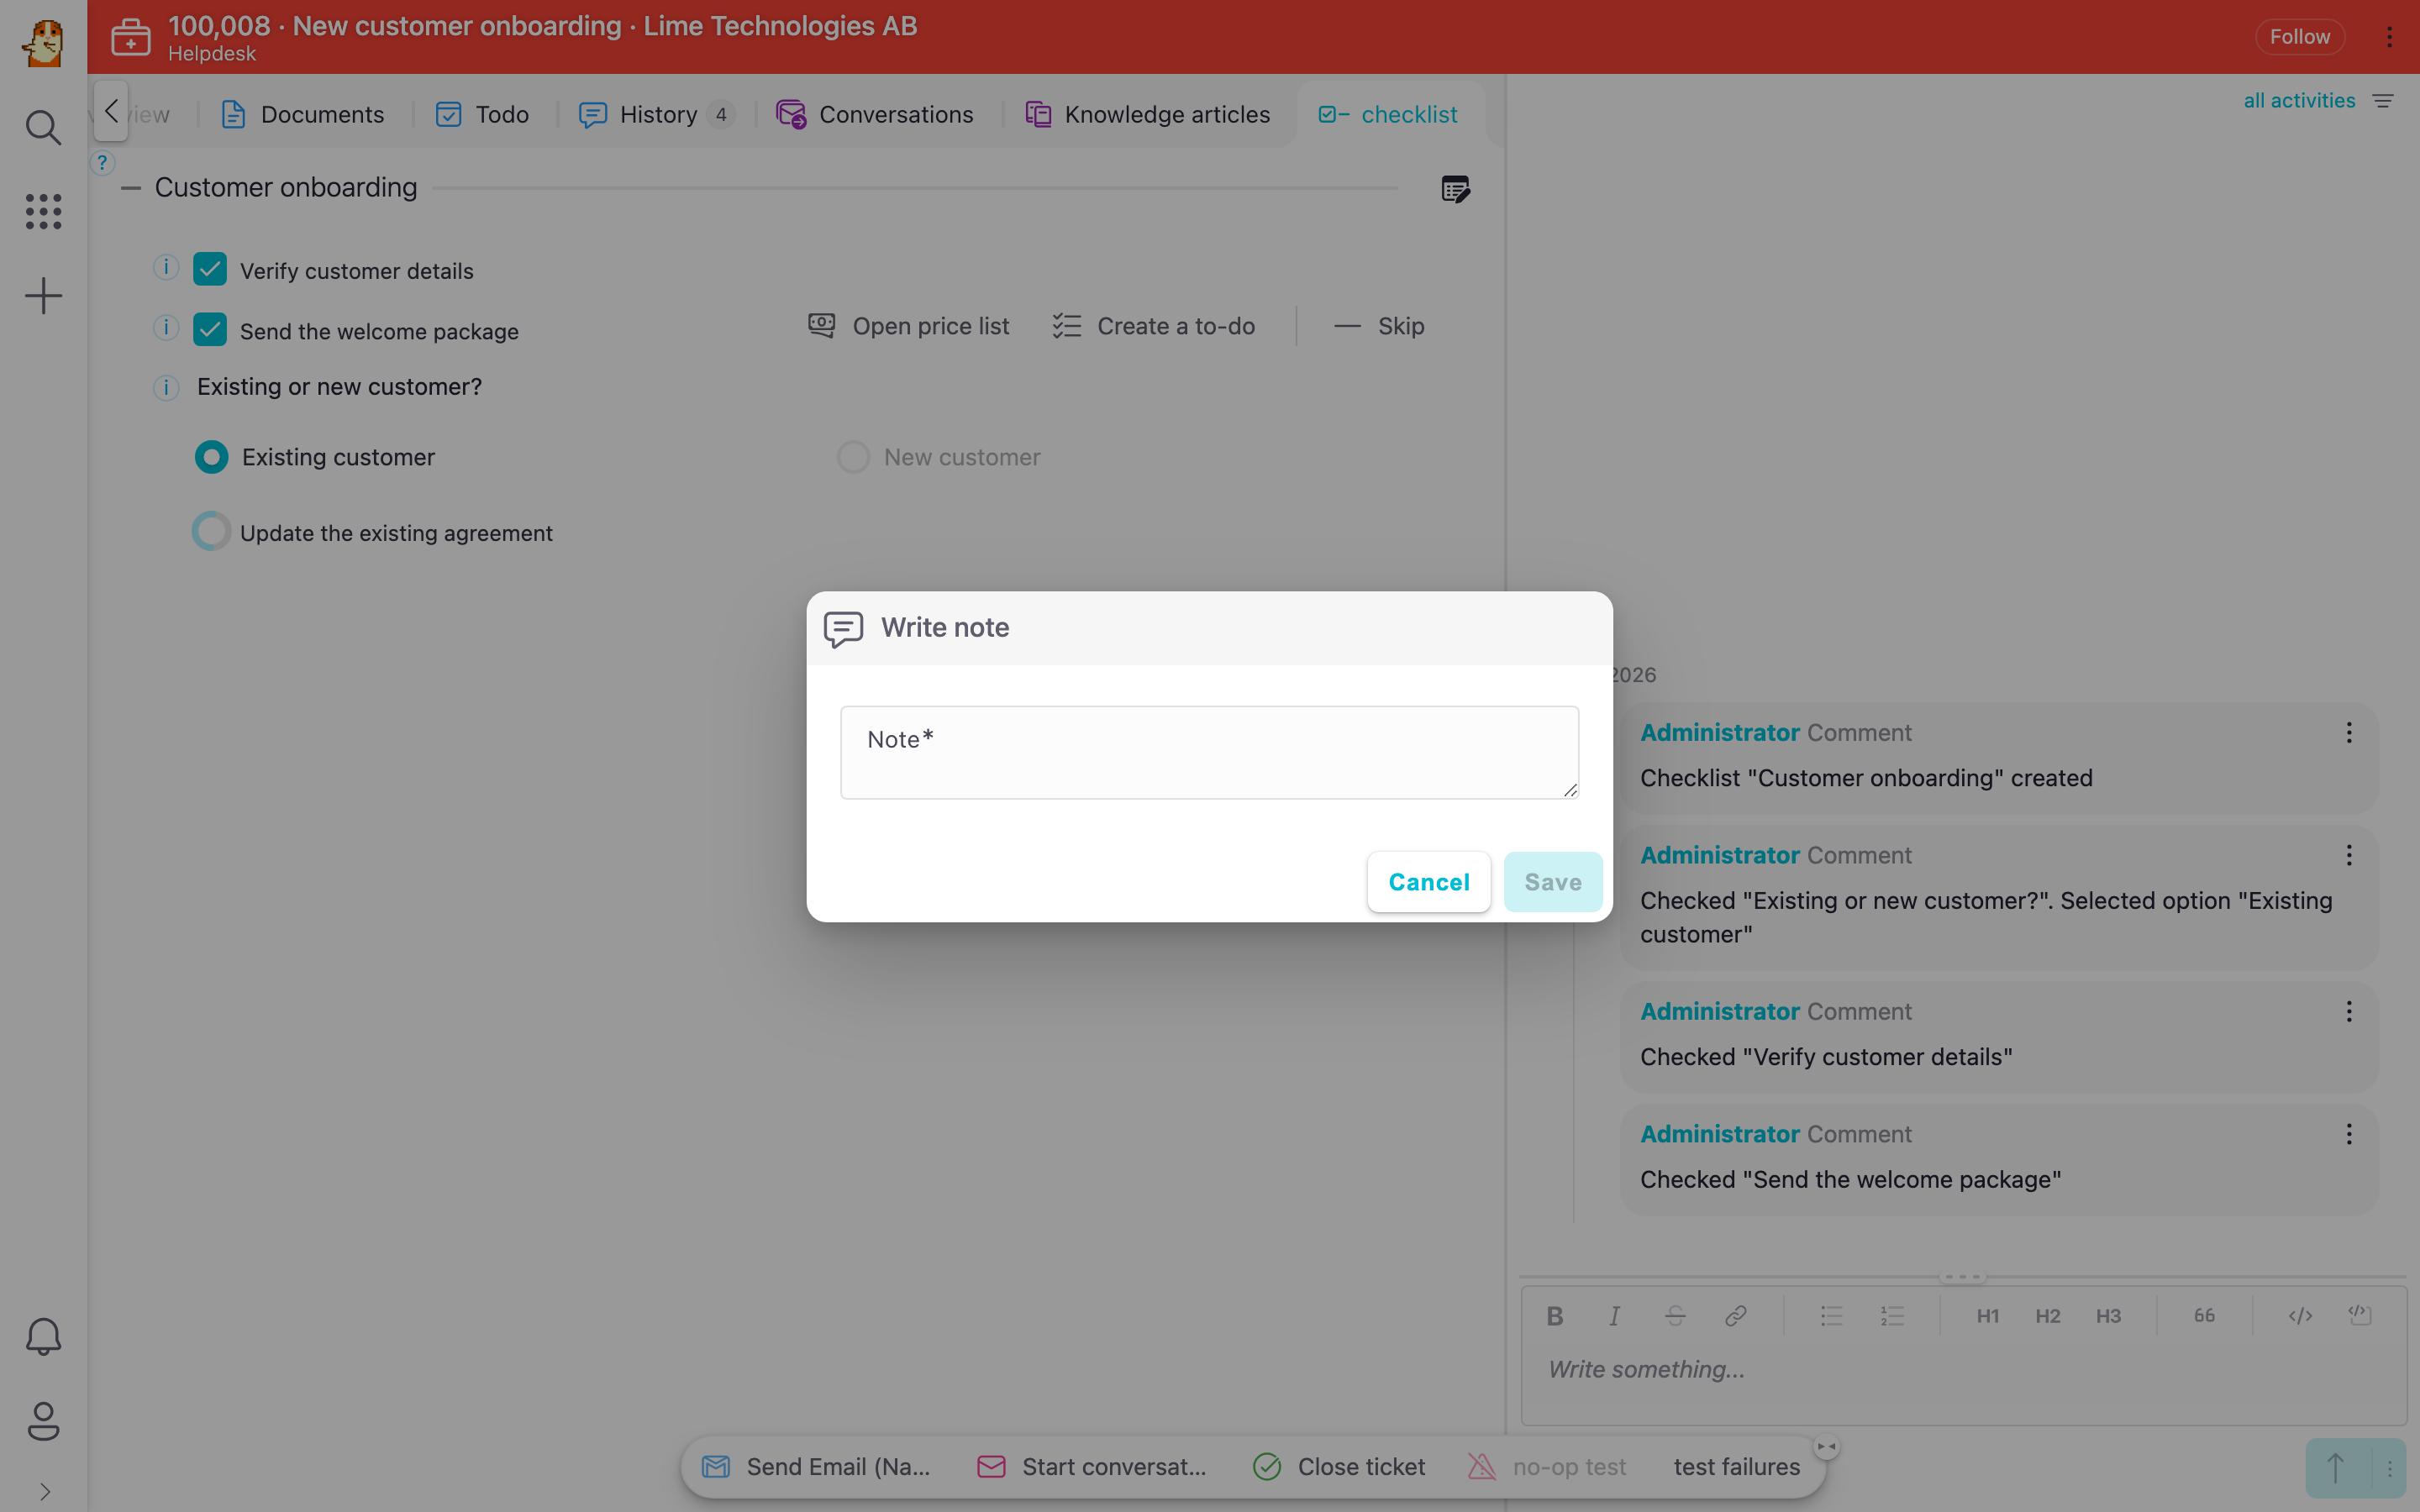This screenshot has height=1512, width=2420.
Task: Click the Follow button in header
Action: 2299,37
